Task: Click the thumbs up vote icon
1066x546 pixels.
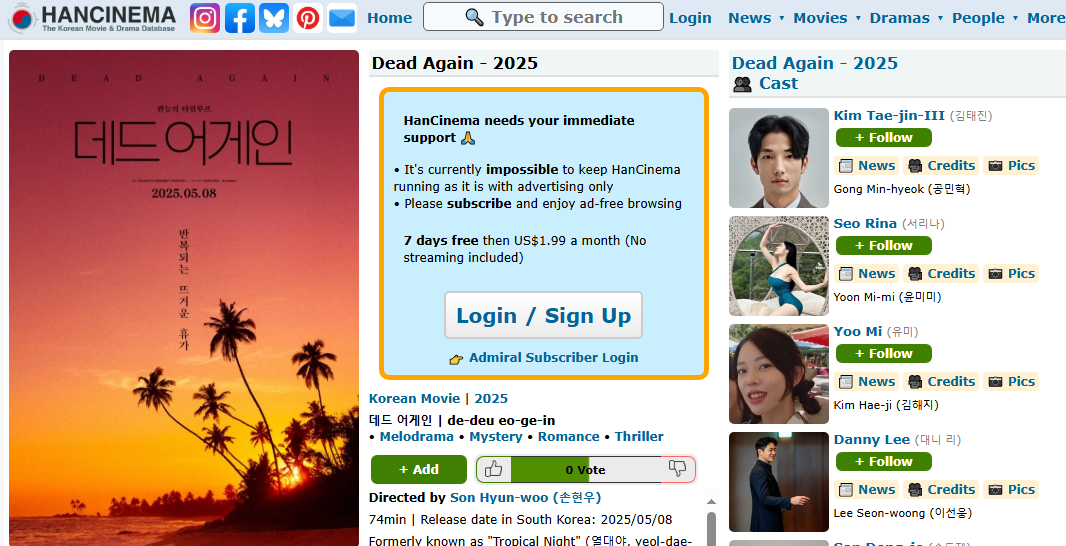Action: pyautogui.click(x=494, y=469)
